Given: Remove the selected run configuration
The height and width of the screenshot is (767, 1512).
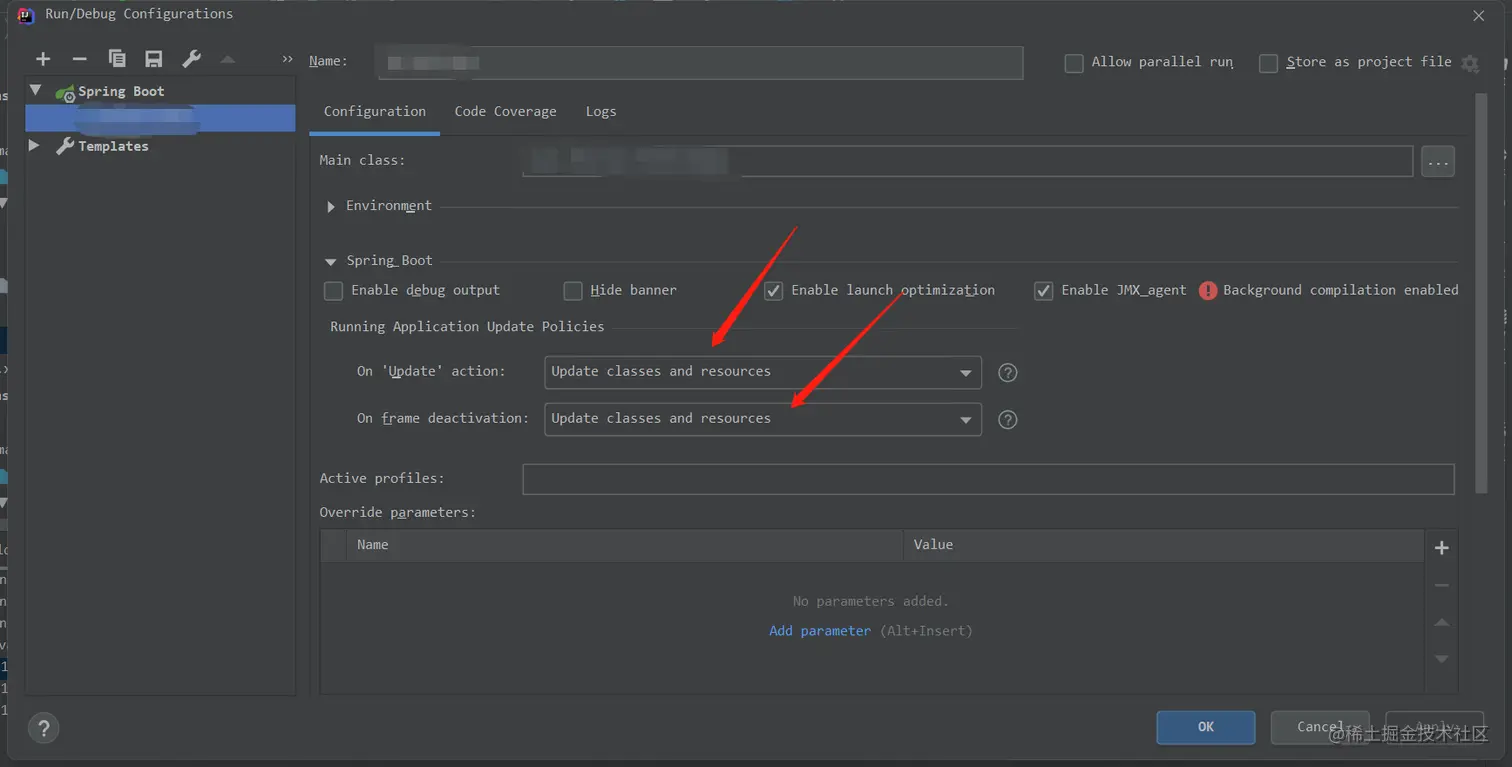Looking at the screenshot, I should pos(80,59).
